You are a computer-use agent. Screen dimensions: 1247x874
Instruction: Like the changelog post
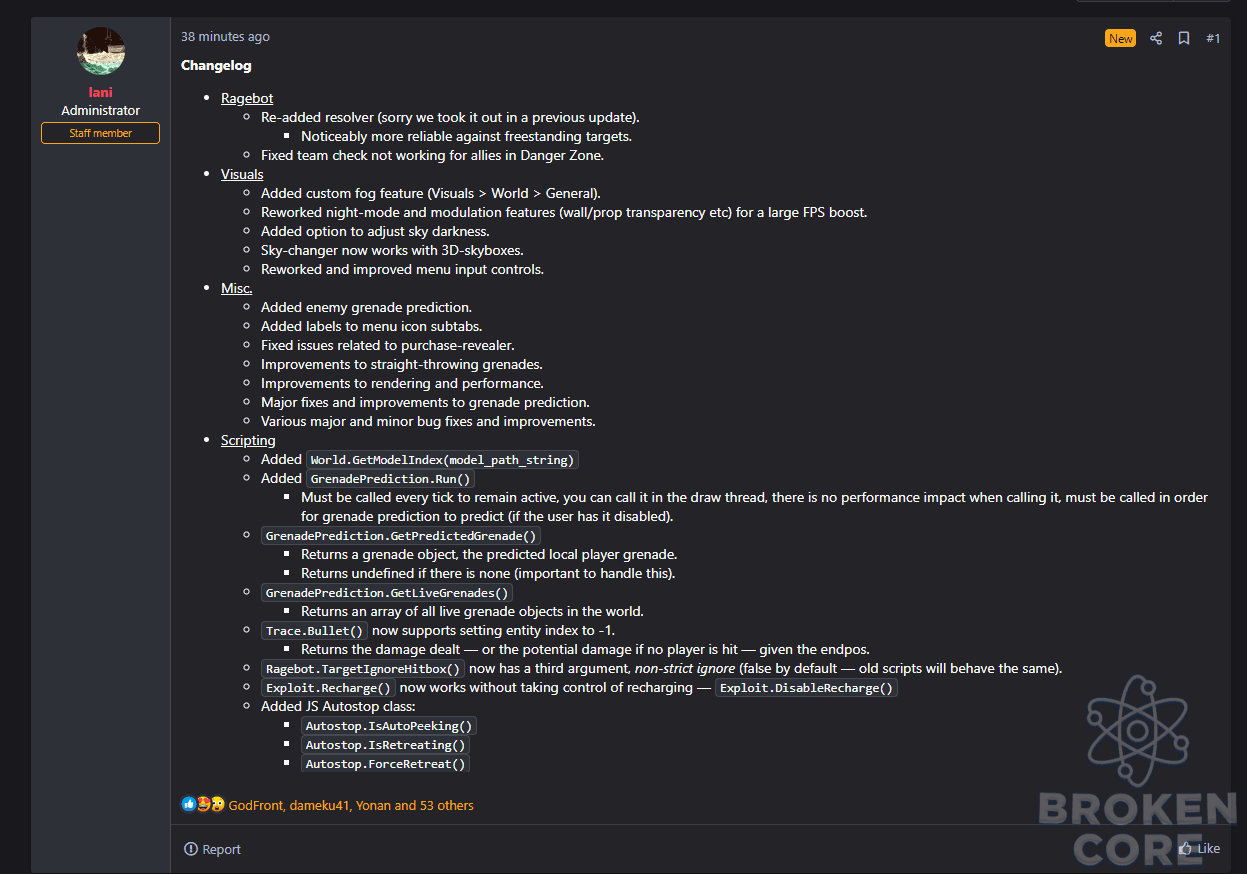(x=1199, y=848)
